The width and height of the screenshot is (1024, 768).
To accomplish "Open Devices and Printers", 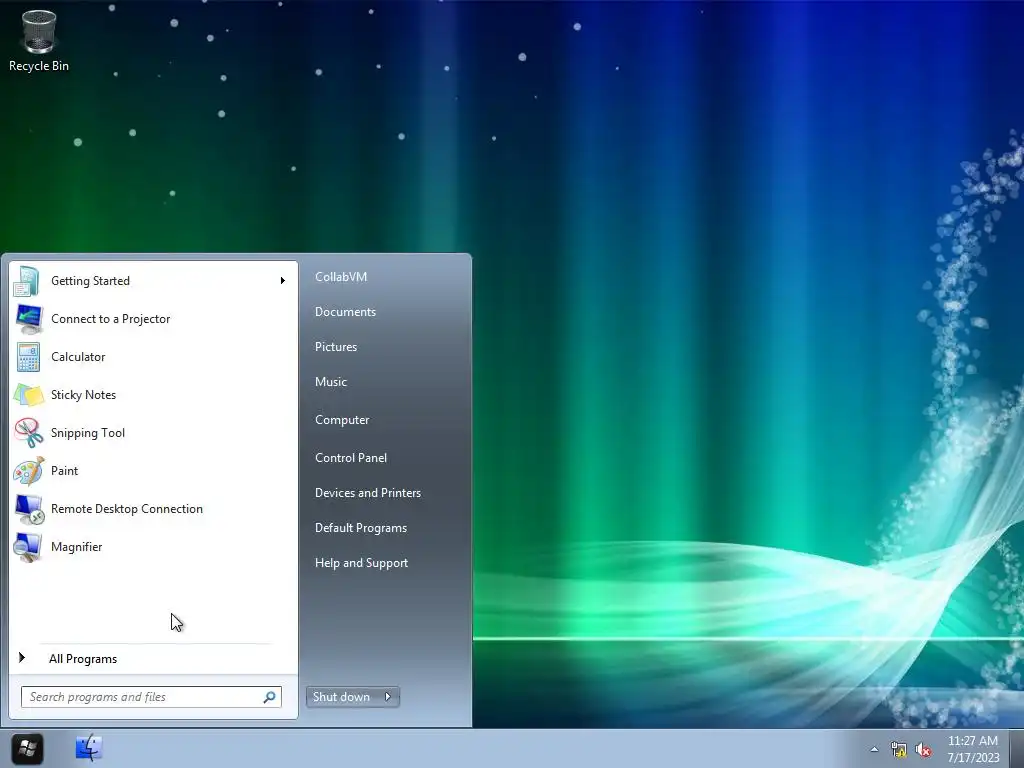I will [x=368, y=493].
